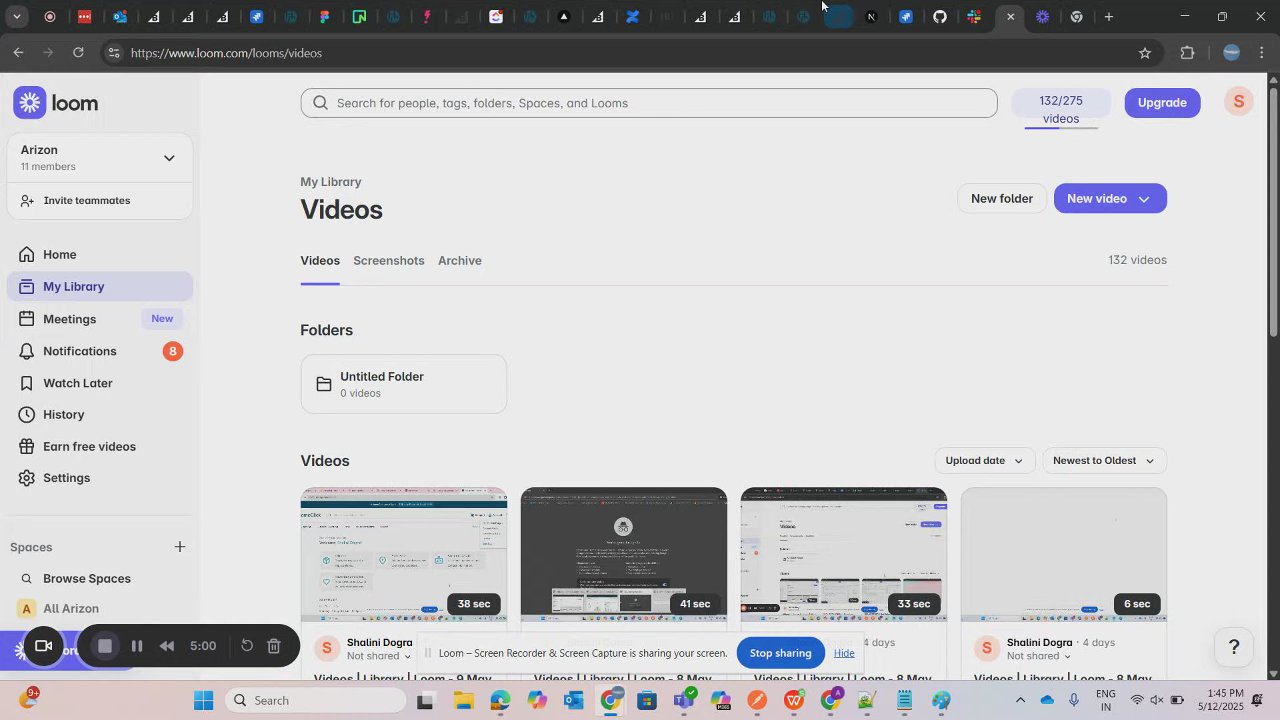Open the Loom help question mark

click(x=1234, y=647)
